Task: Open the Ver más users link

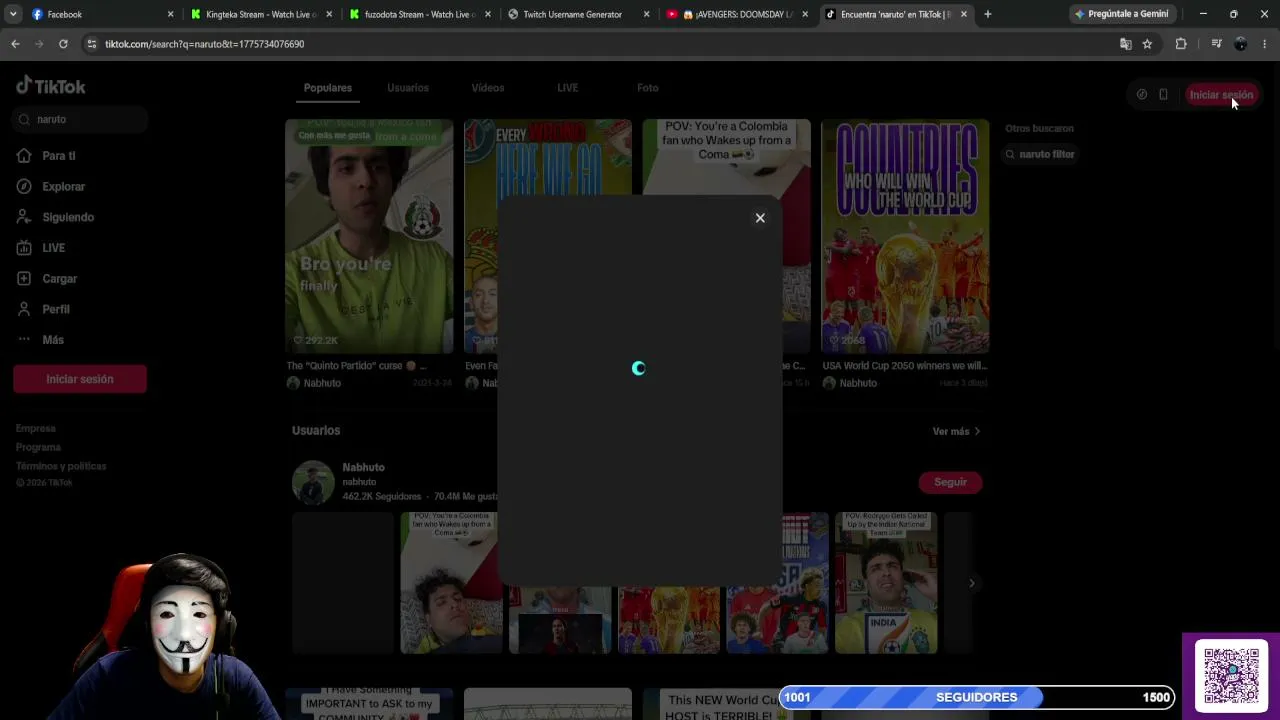Action: 956,431
